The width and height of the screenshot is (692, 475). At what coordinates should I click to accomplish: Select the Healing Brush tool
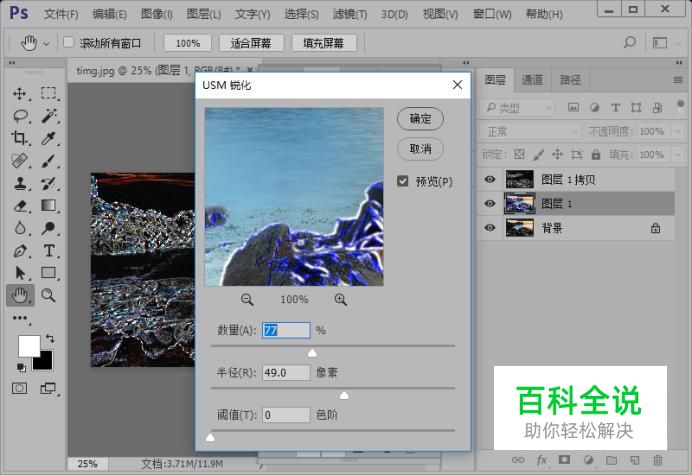[x=19, y=161]
